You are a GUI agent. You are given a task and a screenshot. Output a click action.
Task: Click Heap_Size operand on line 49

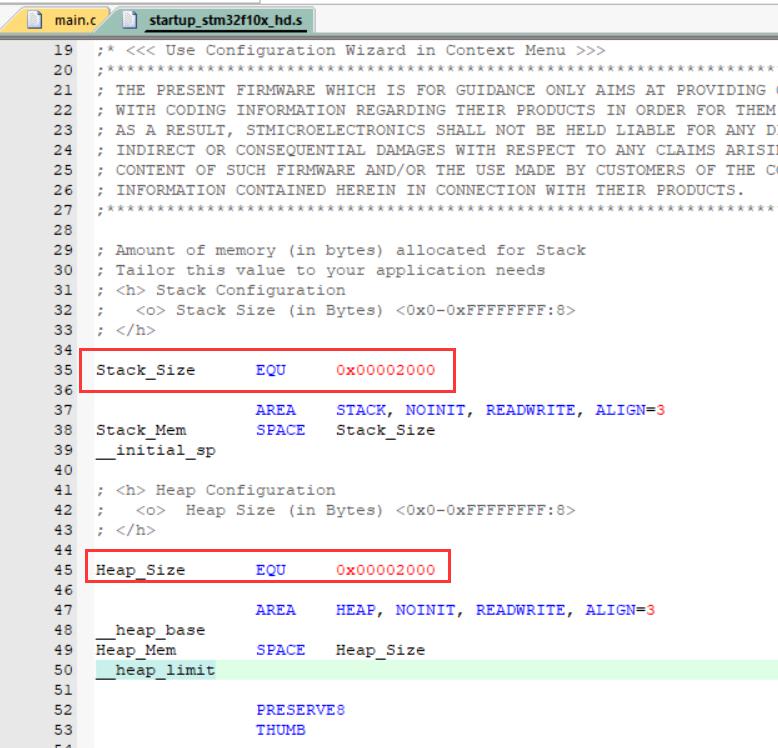pyautogui.click(x=381, y=650)
